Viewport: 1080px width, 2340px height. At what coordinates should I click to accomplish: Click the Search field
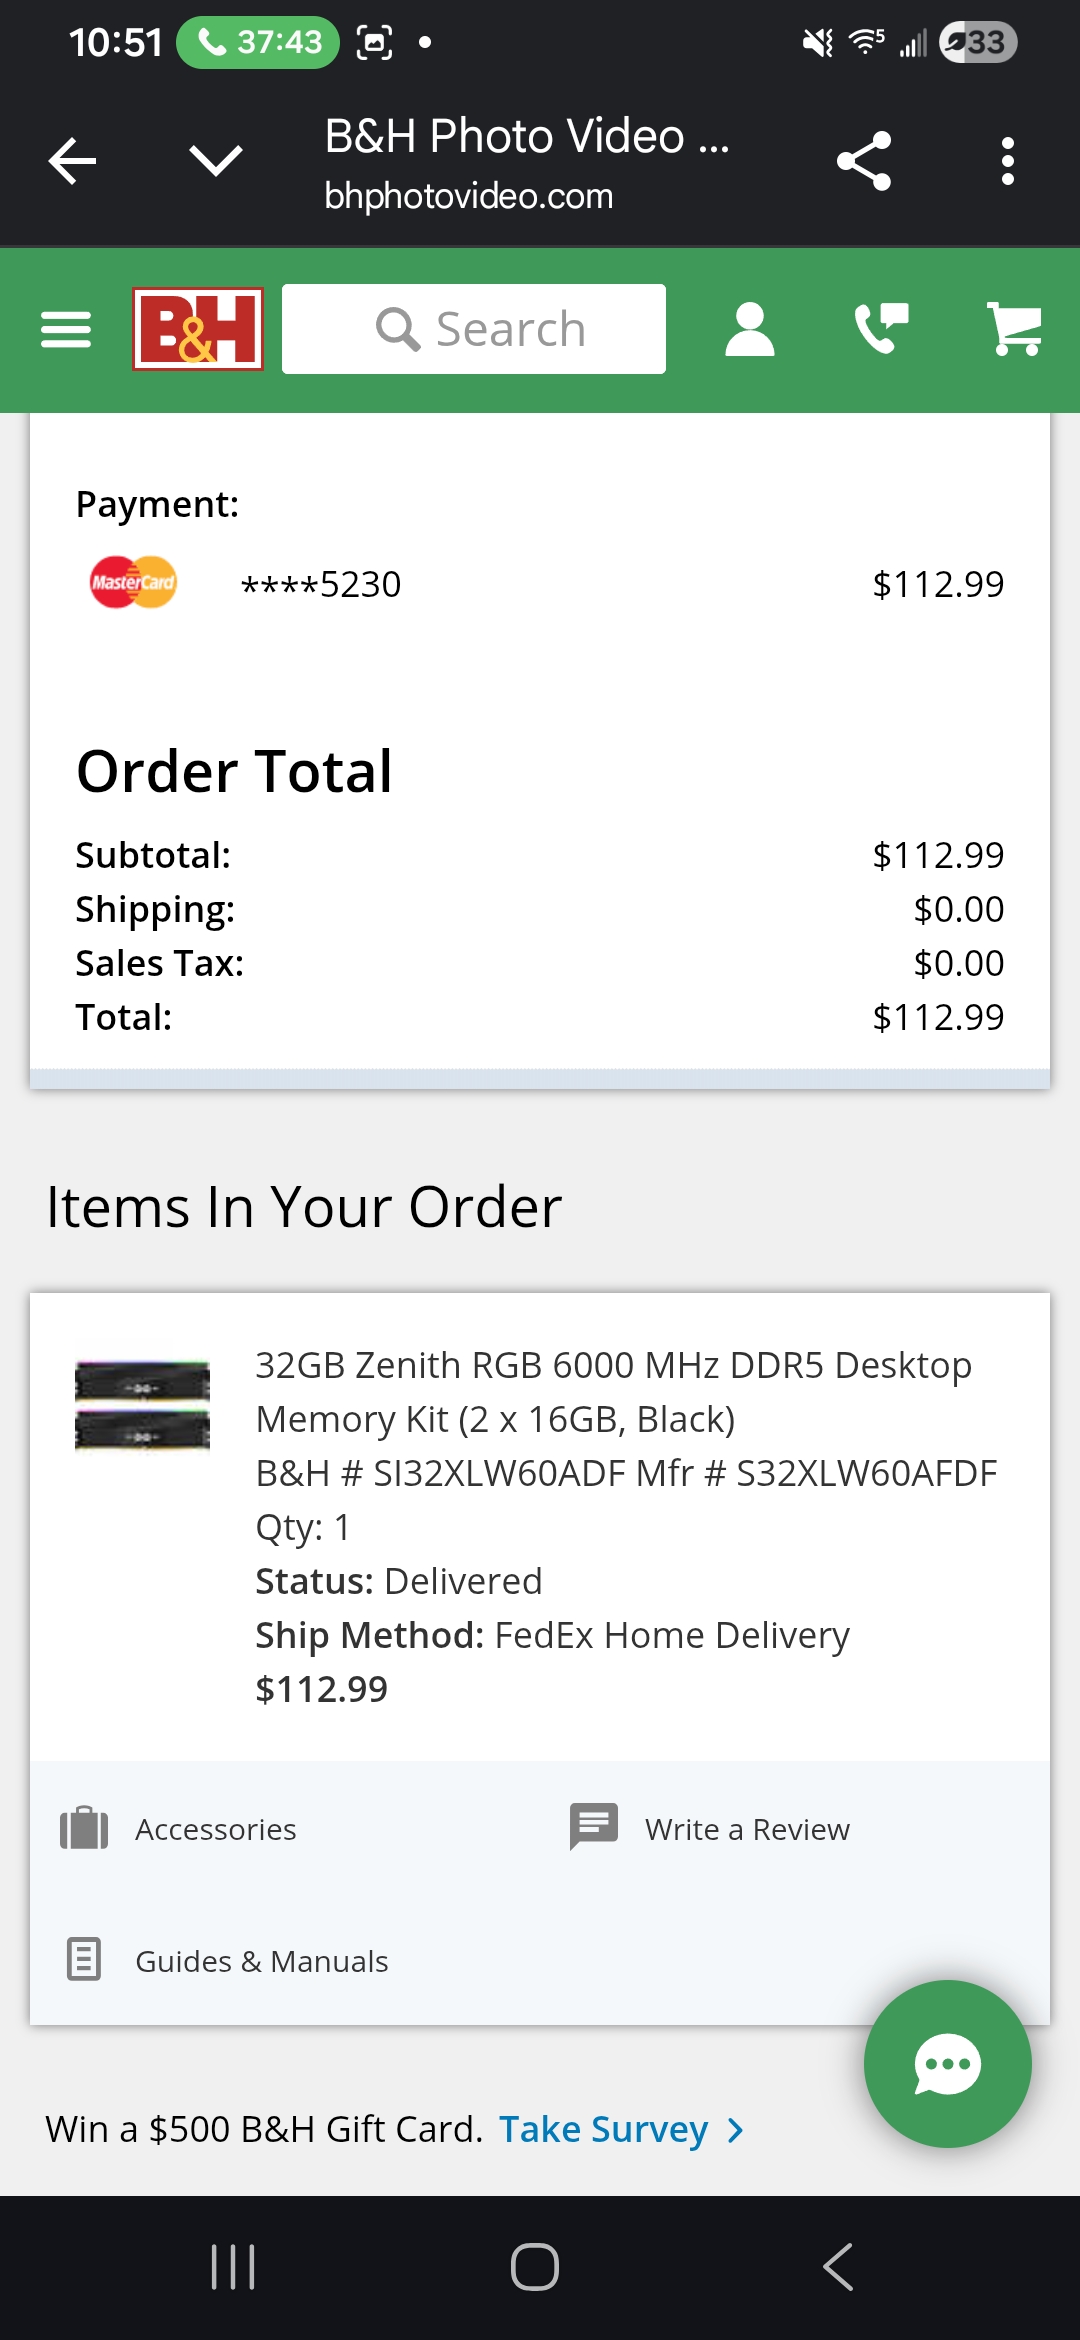(474, 329)
